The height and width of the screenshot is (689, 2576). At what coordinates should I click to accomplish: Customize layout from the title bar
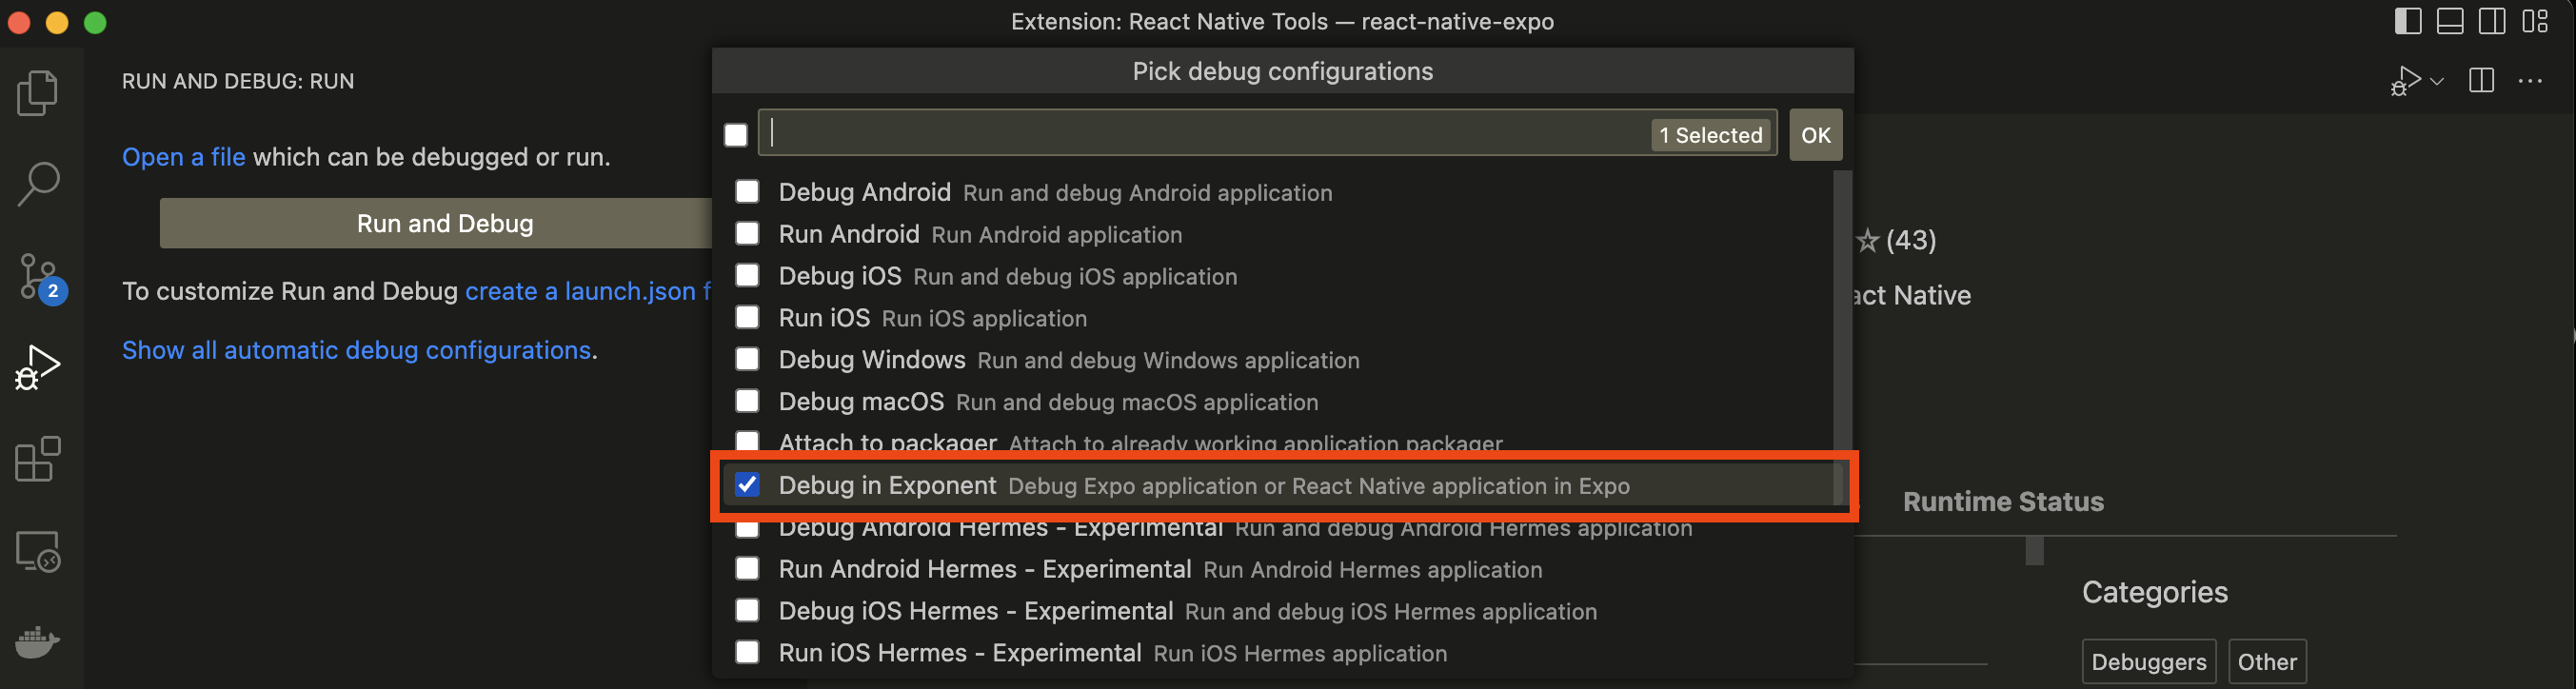2535,21
